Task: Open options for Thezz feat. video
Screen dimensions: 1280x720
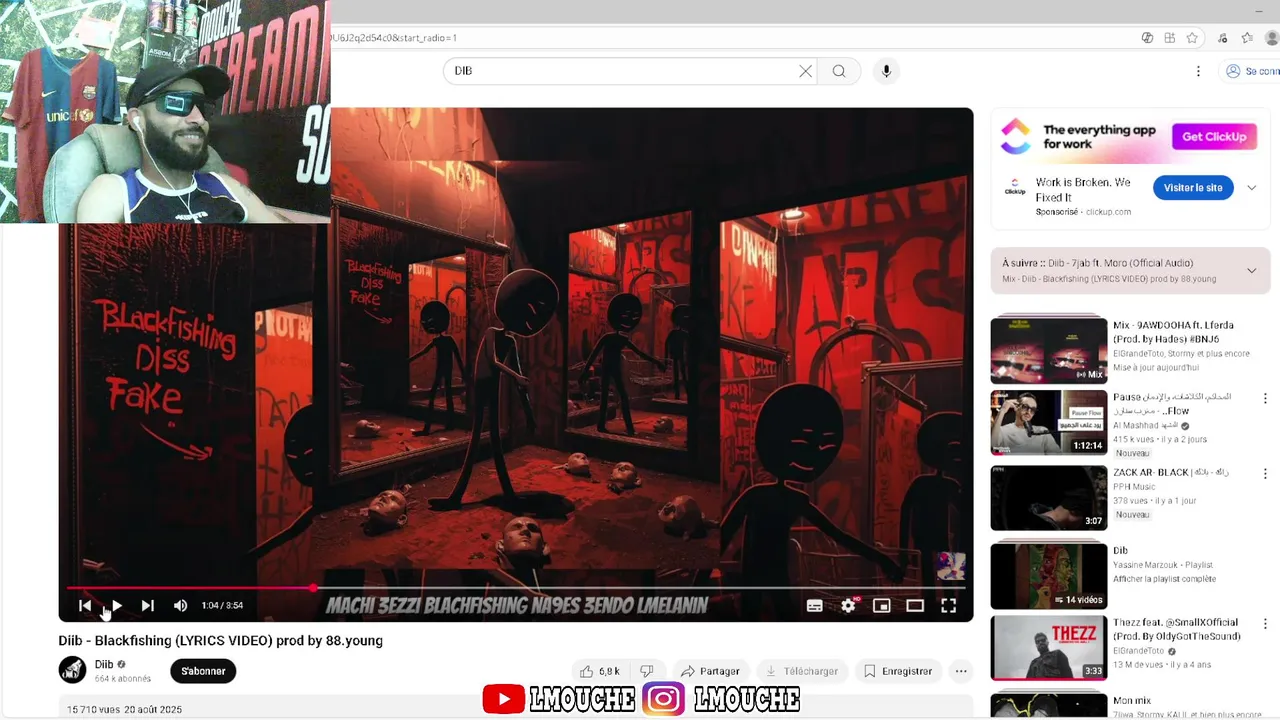Action: (1265, 623)
